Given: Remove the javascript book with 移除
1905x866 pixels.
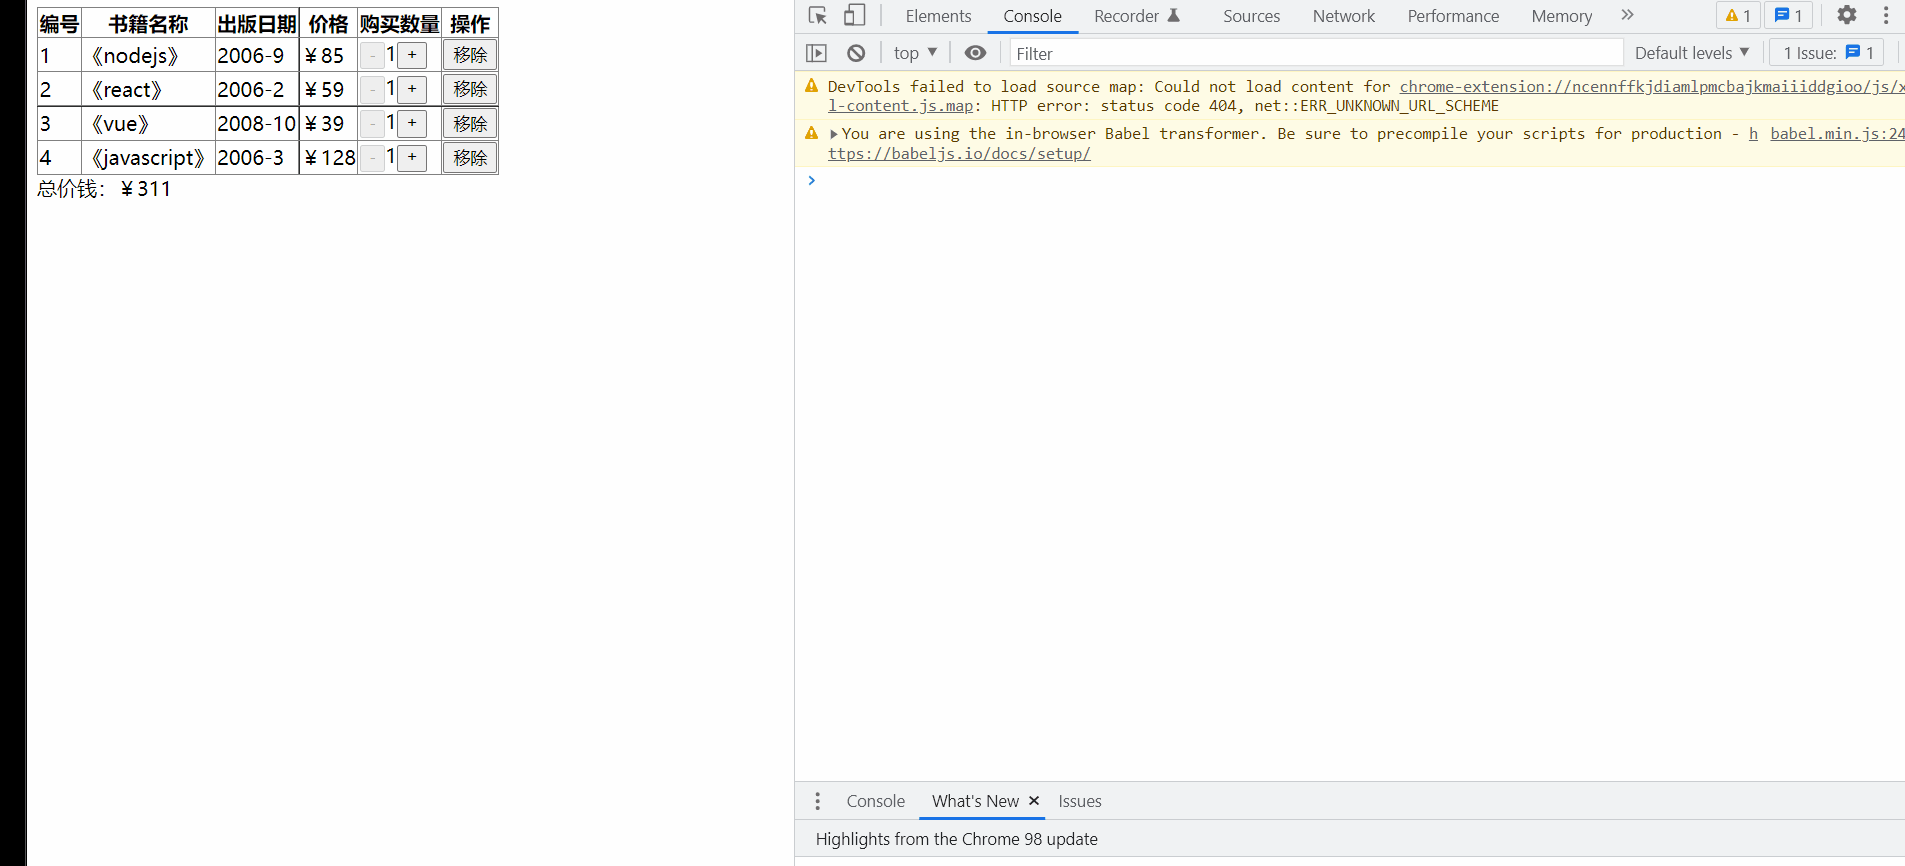Looking at the screenshot, I should [x=470, y=157].
